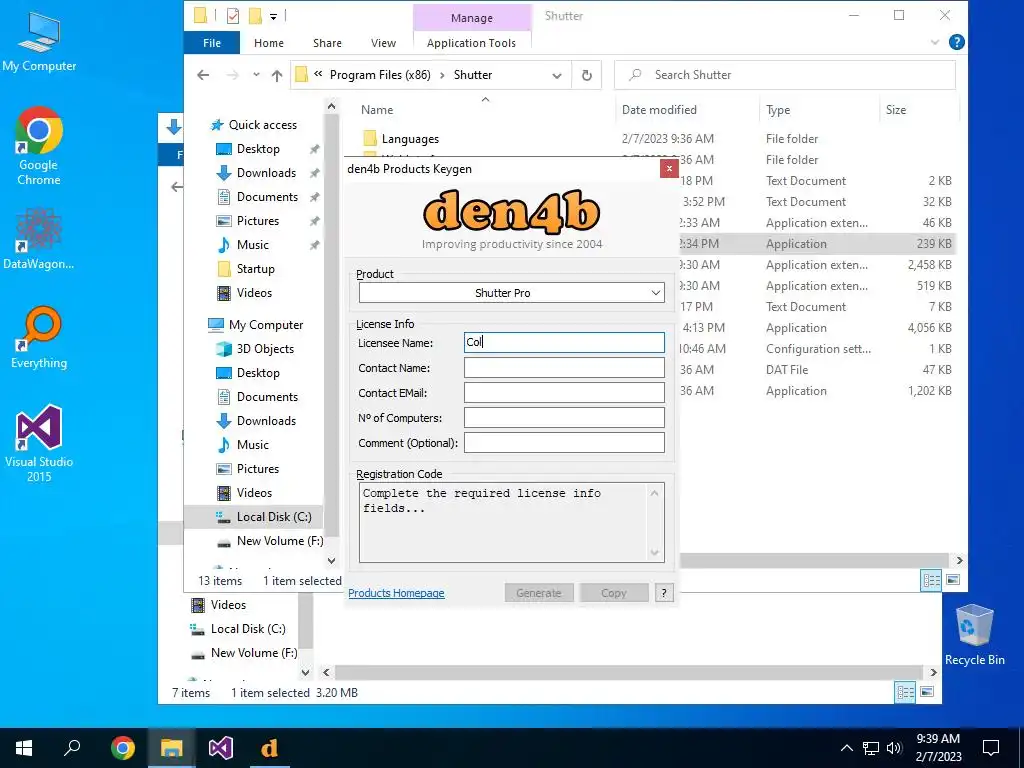Viewport: 1024px width, 768px height.
Task: Click the Contact Name field
Action: coord(564,368)
